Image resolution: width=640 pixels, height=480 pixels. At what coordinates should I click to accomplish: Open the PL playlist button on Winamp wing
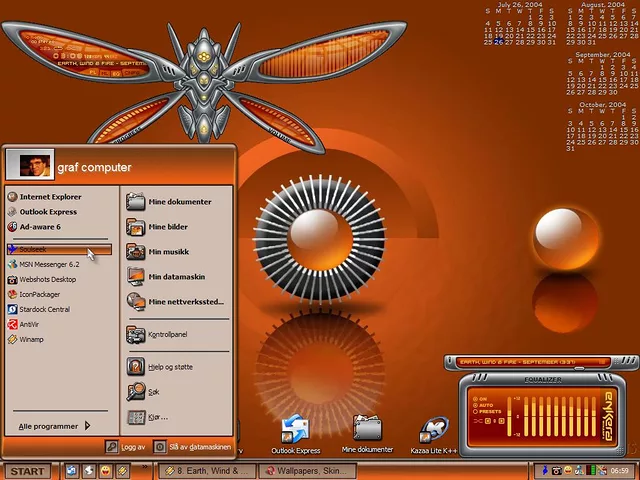coord(93,72)
